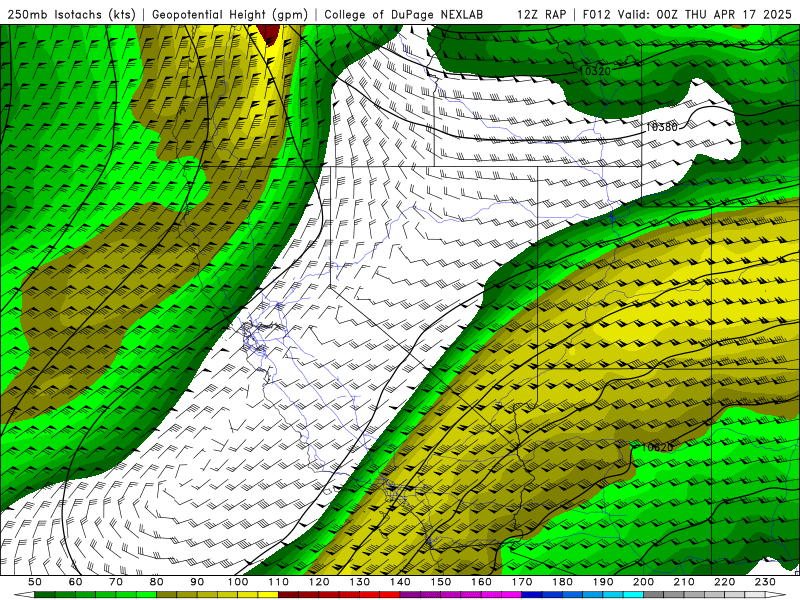
Task: Click the 230 value on the color scale
Action: point(765,582)
